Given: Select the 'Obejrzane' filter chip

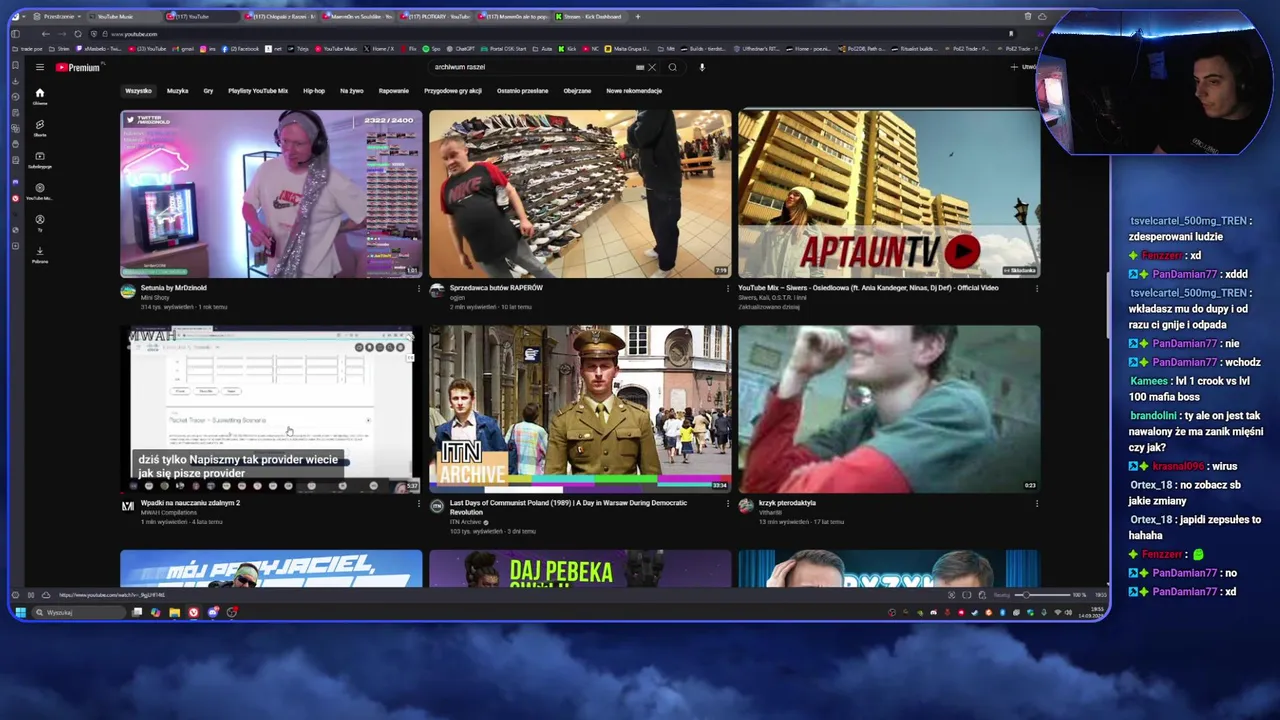Looking at the screenshot, I should click(x=577, y=91).
